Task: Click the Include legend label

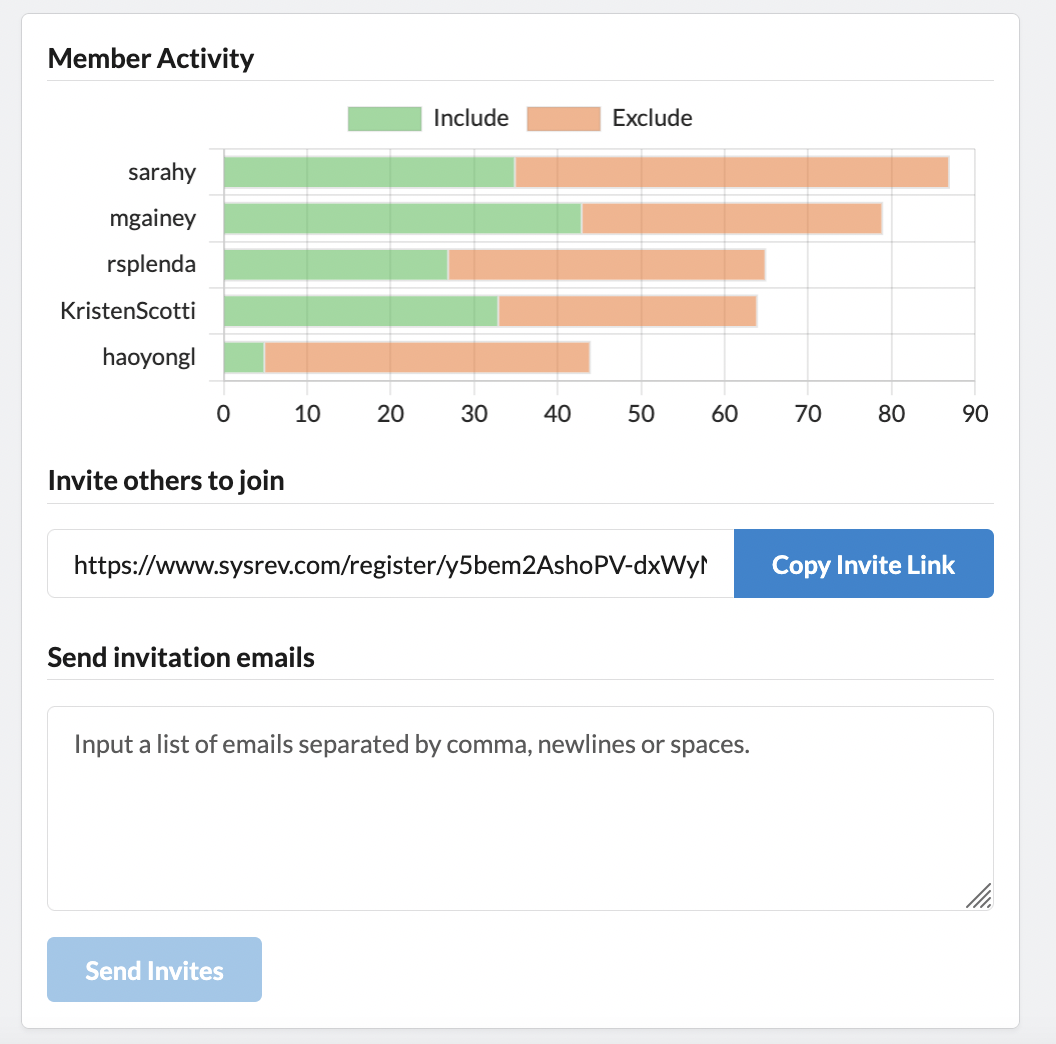Action: (471, 118)
